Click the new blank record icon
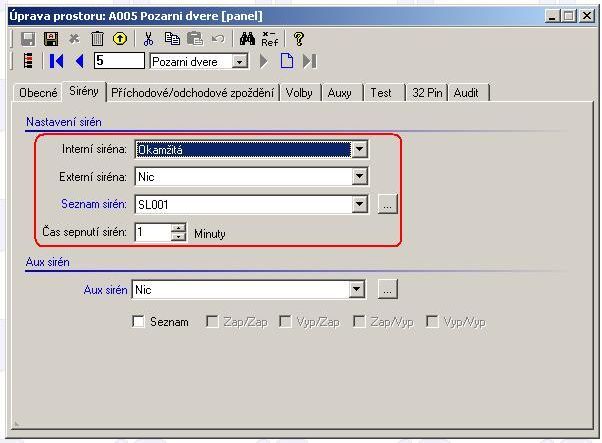Image resolution: width=602 pixels, height=443 pixels. (x=287, y=61)
